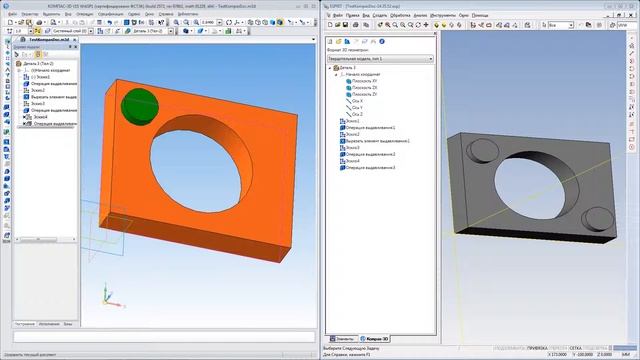The image size is (640, 360).
Task: Undo last action in KOMPAS toolbar
Action: (109, 22)
